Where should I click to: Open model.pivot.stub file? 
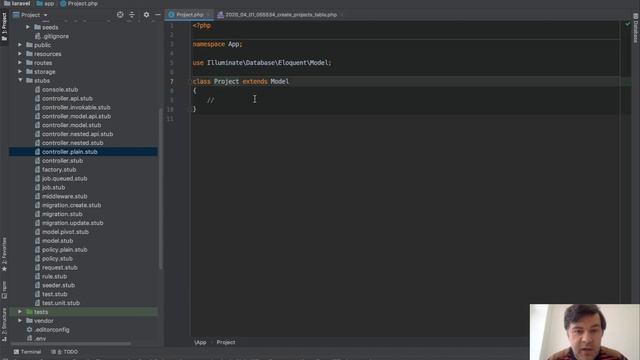point(65,232)
